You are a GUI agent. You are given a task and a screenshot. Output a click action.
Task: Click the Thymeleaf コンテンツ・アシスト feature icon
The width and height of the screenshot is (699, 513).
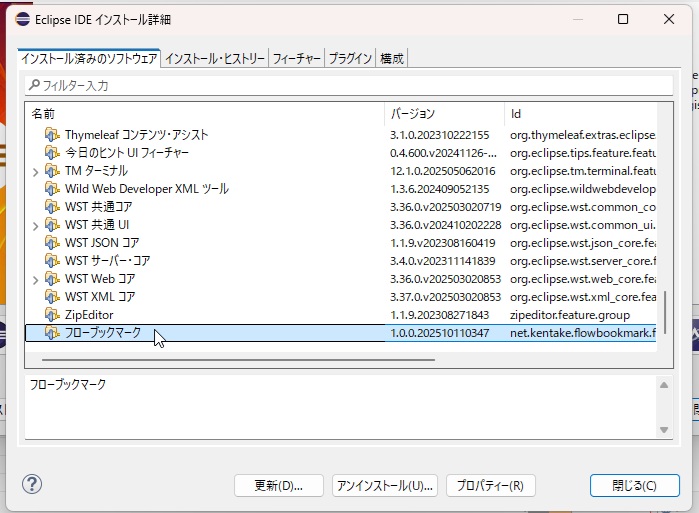(52, 135)
